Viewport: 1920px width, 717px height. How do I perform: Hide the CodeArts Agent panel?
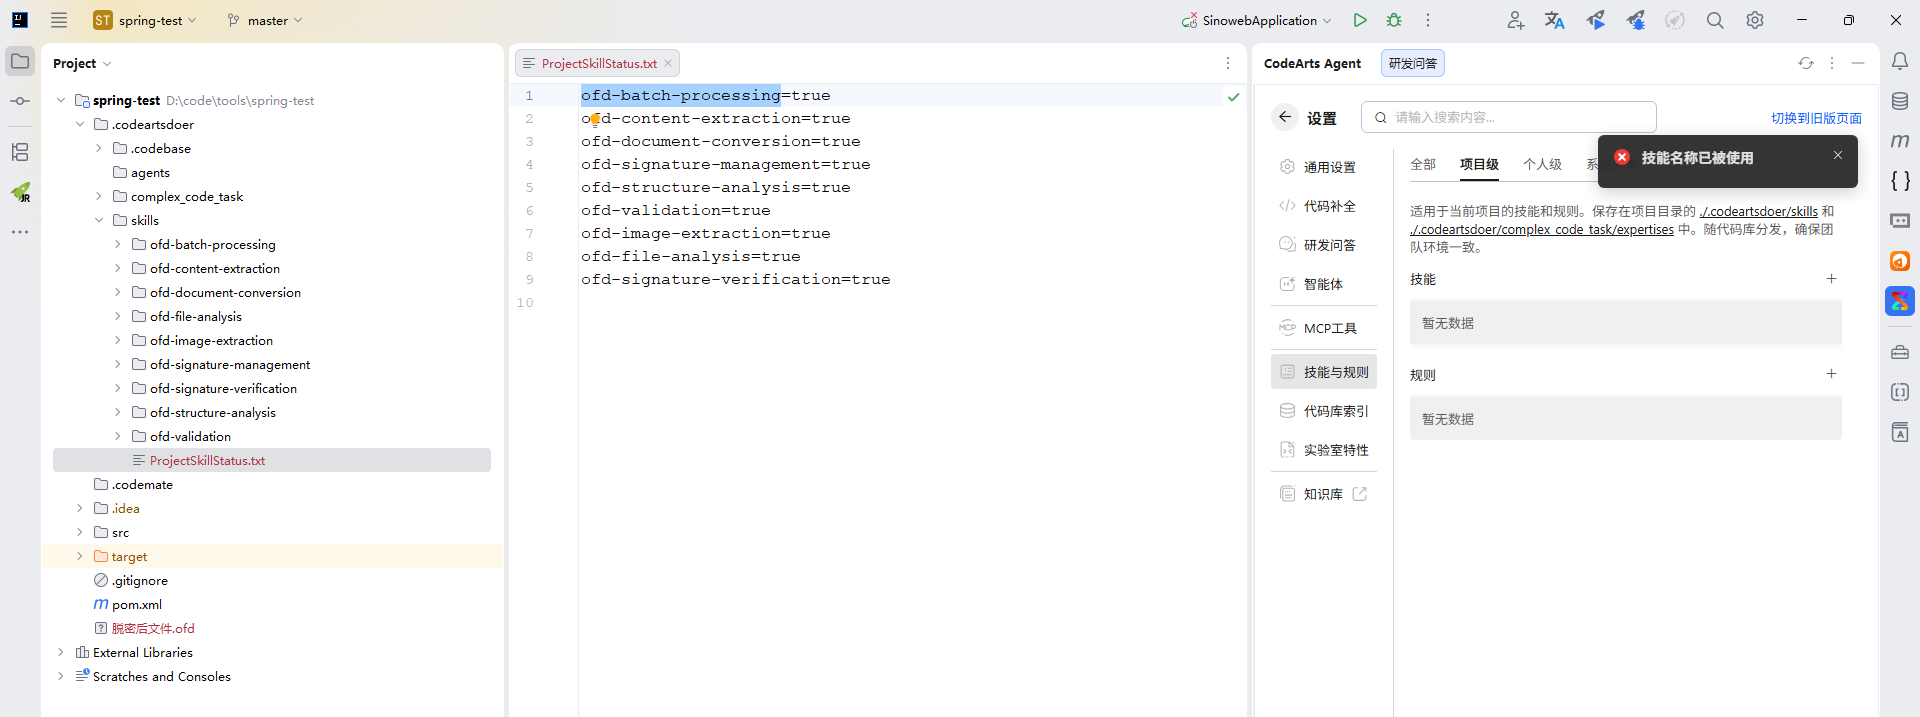(x=1858, y=63)
